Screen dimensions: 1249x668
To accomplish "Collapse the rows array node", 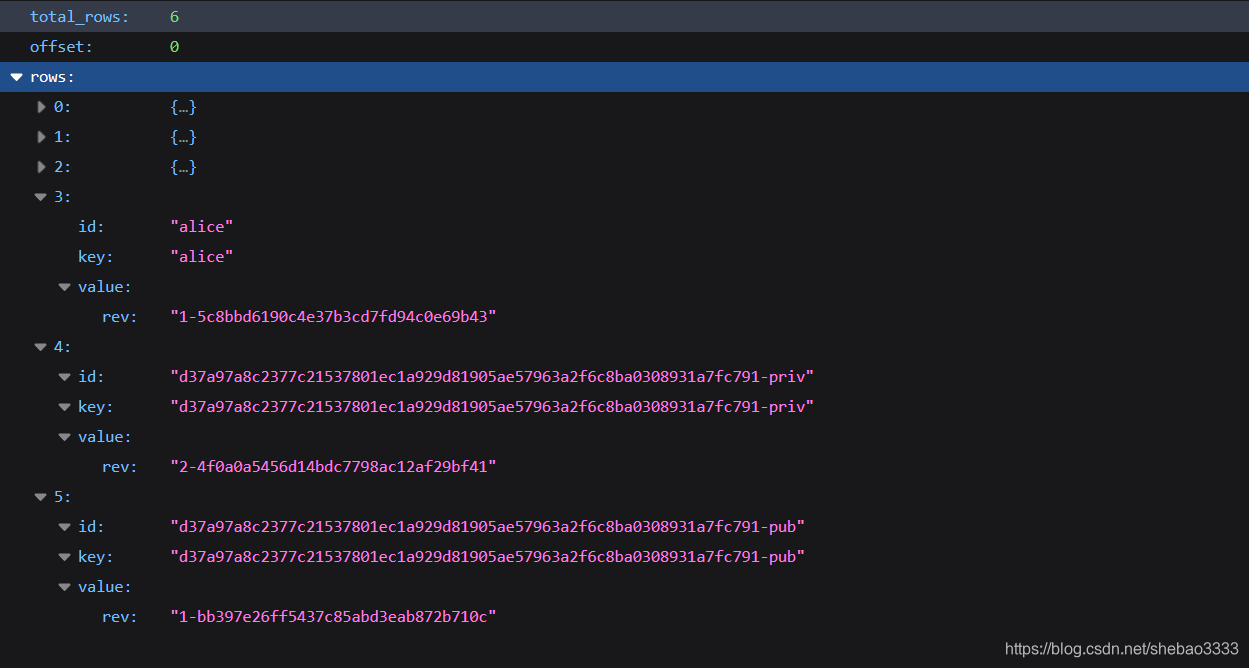I will point(16,77).
